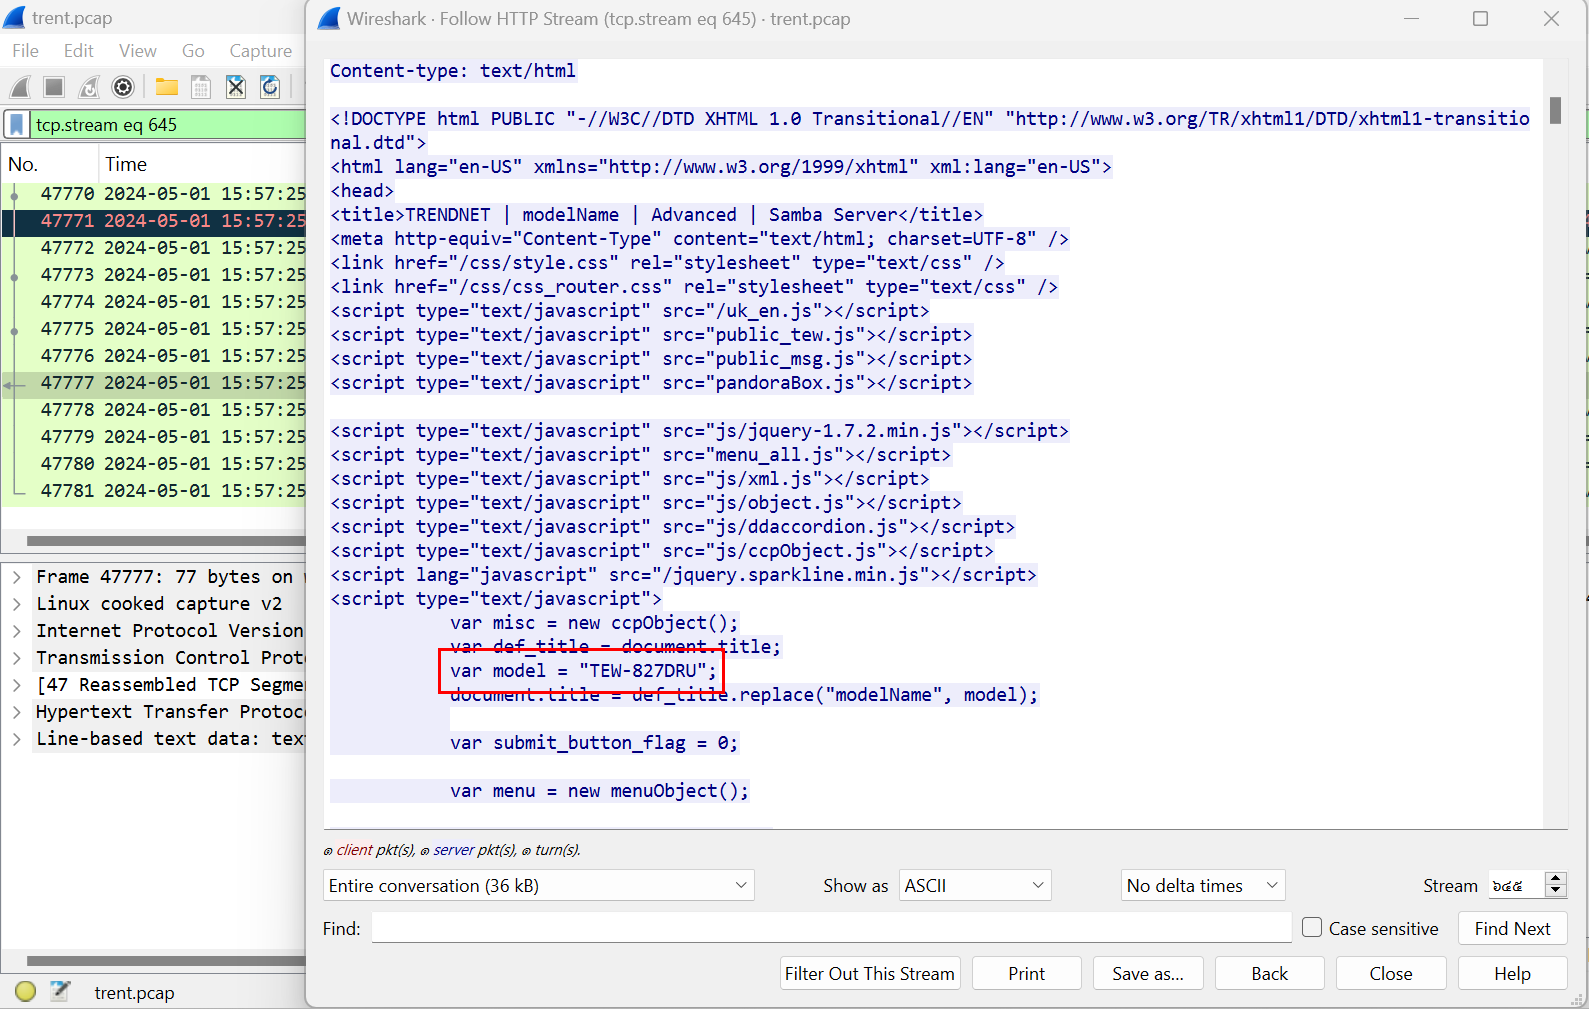Click into the Find text field

point(830,928)
